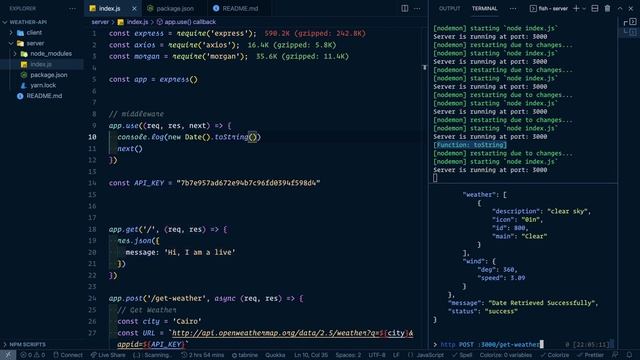Split the editor right
Screen dimensions: 640x360
point(404,8)
